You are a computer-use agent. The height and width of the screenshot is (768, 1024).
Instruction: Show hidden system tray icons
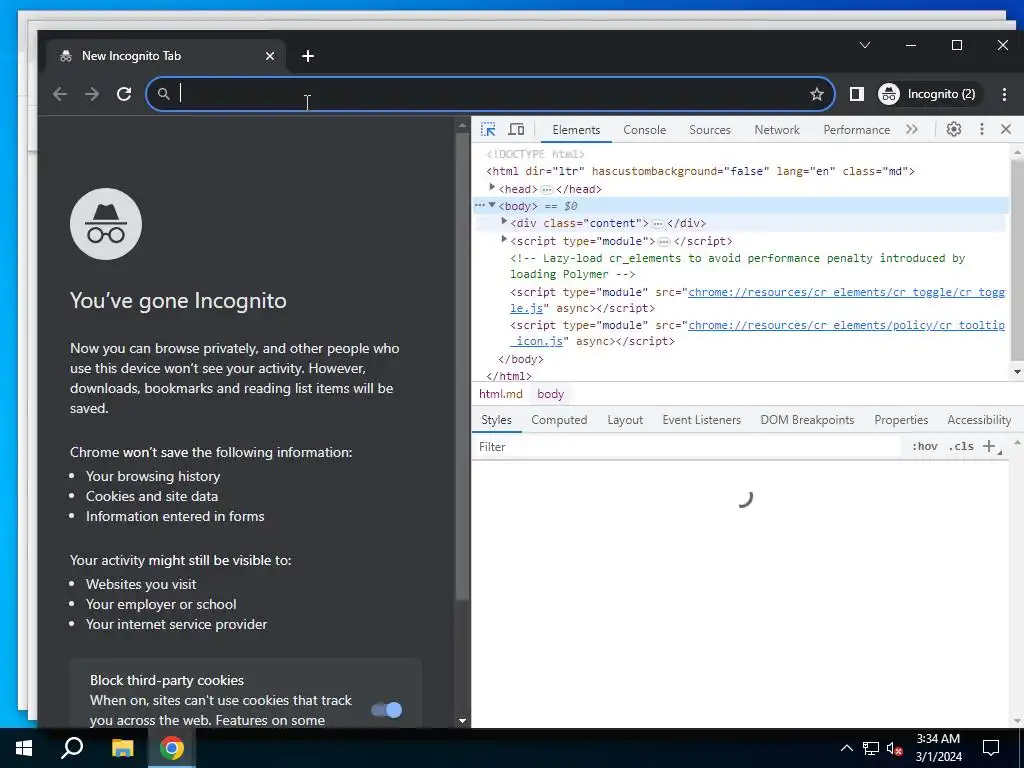tap(846, 748)
